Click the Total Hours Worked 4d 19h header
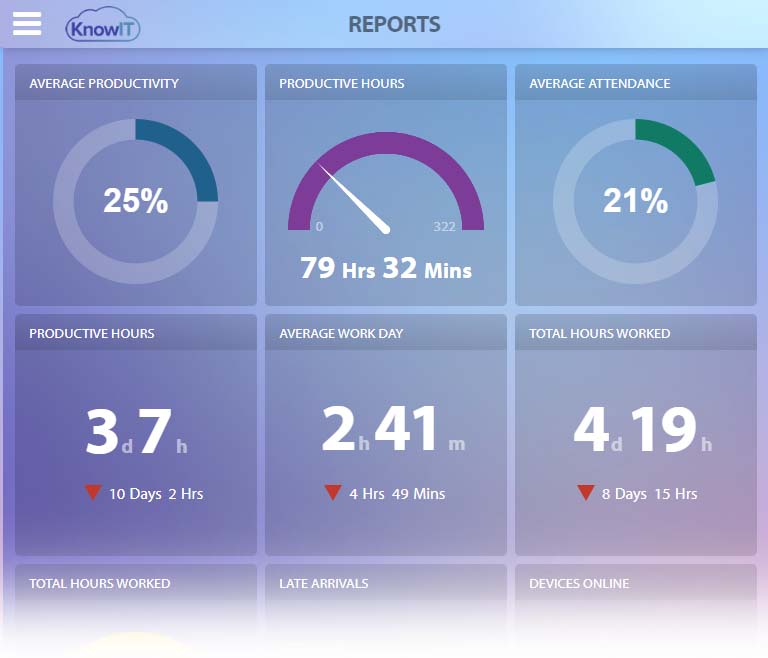Viewport: 768px width, 658px height. 636,333
